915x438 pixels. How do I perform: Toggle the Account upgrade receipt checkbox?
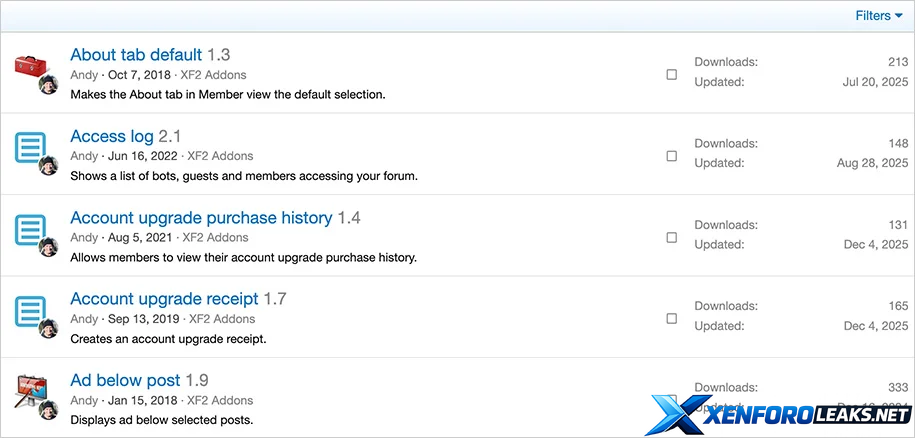(x=671, y=320)
